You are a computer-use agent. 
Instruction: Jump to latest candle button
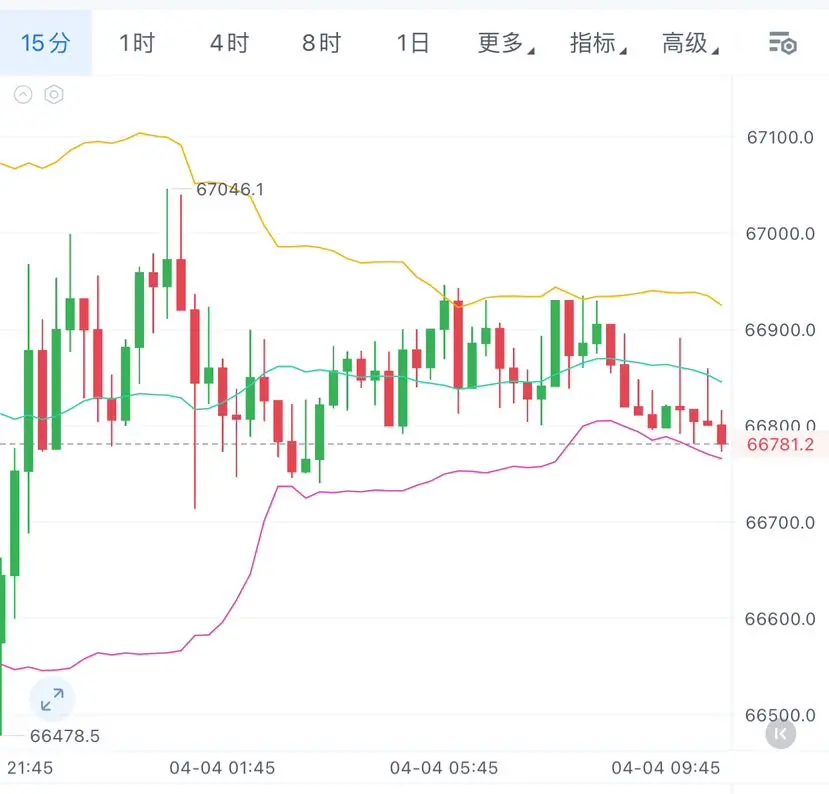(780, 734)
